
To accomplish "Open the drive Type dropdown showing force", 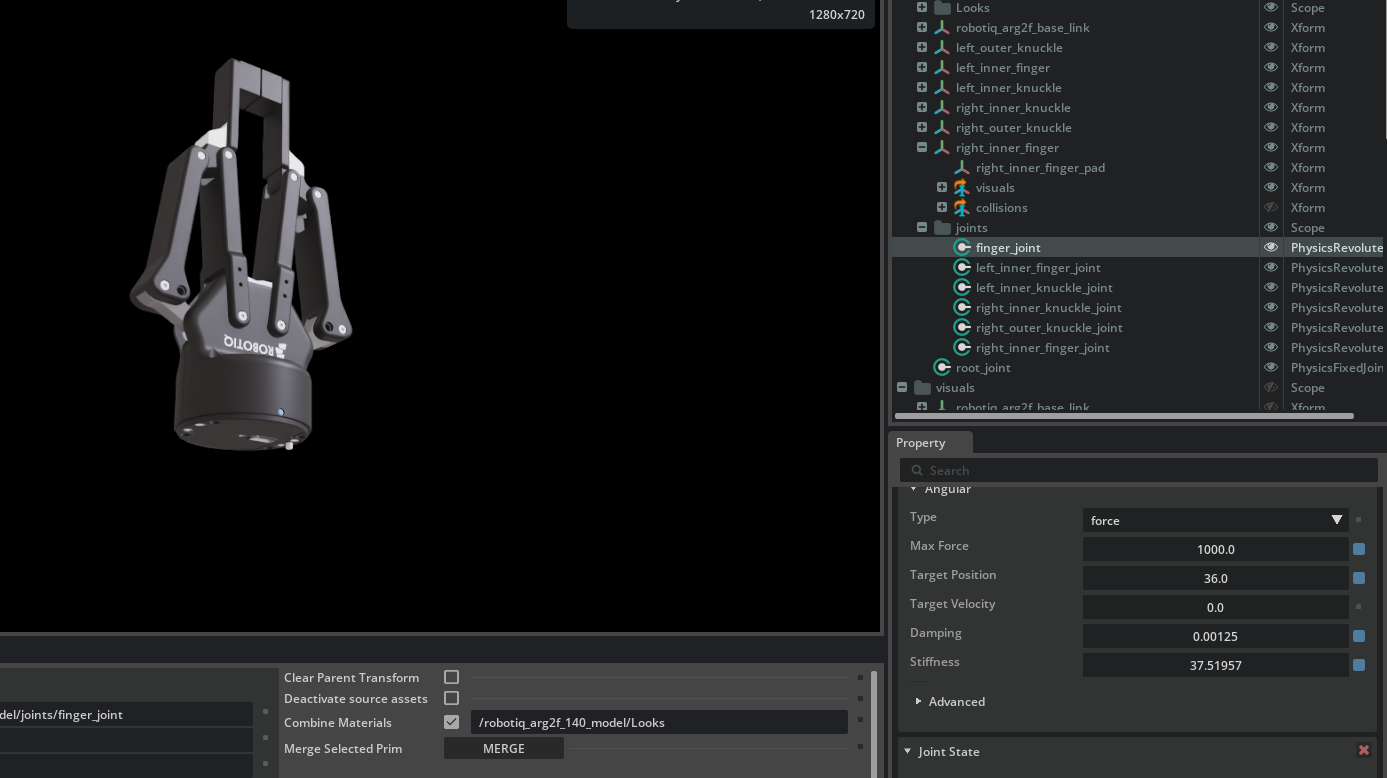I will coord(1215,520).
